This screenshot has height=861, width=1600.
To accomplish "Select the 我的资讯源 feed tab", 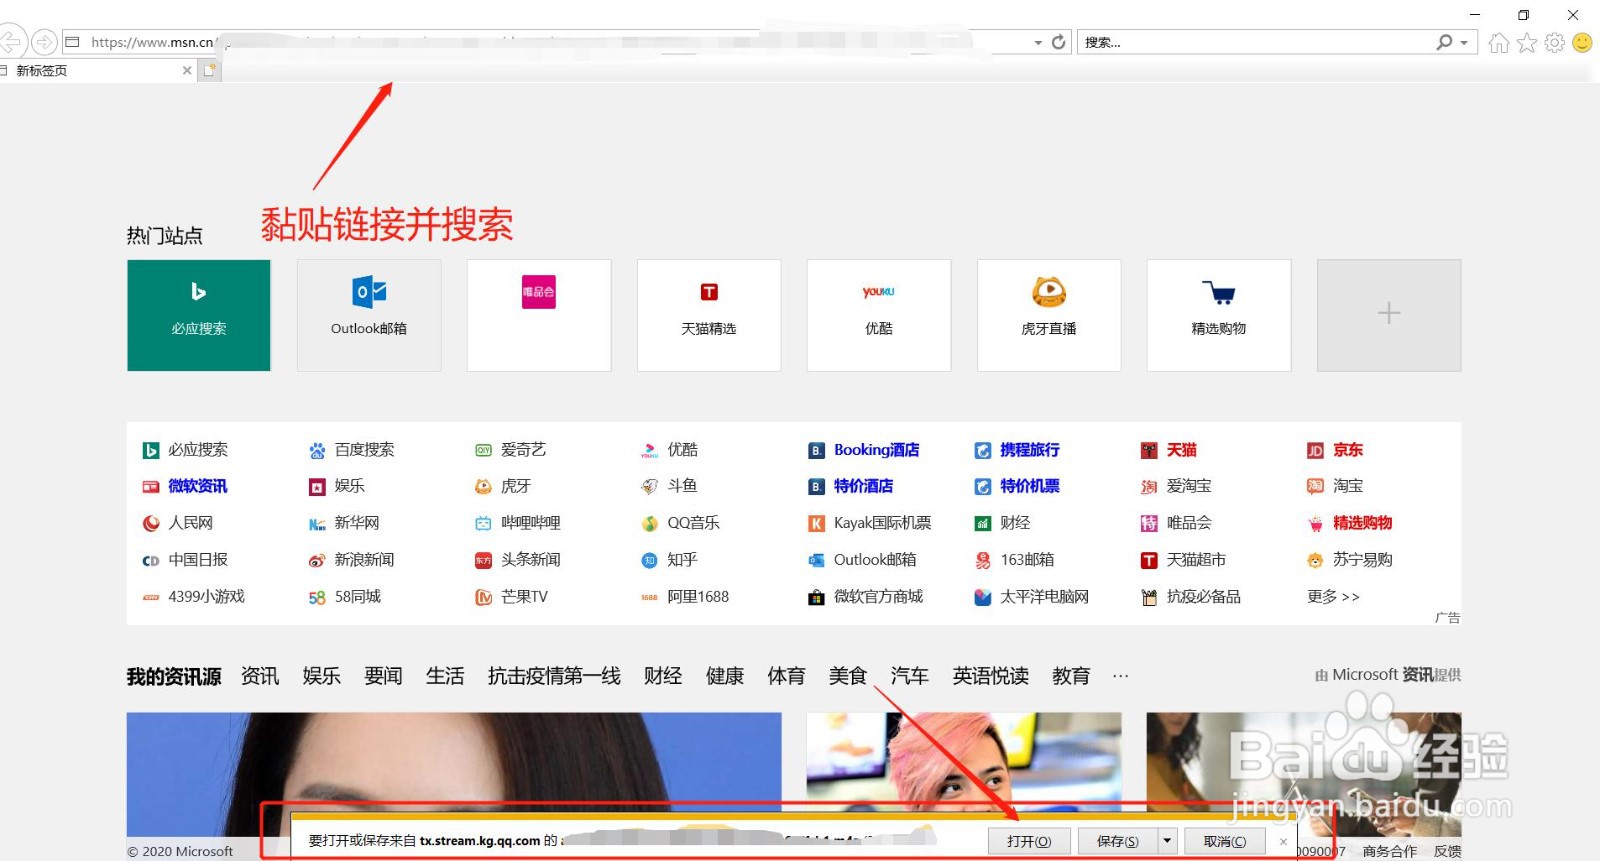I will [x=174, y=677].
